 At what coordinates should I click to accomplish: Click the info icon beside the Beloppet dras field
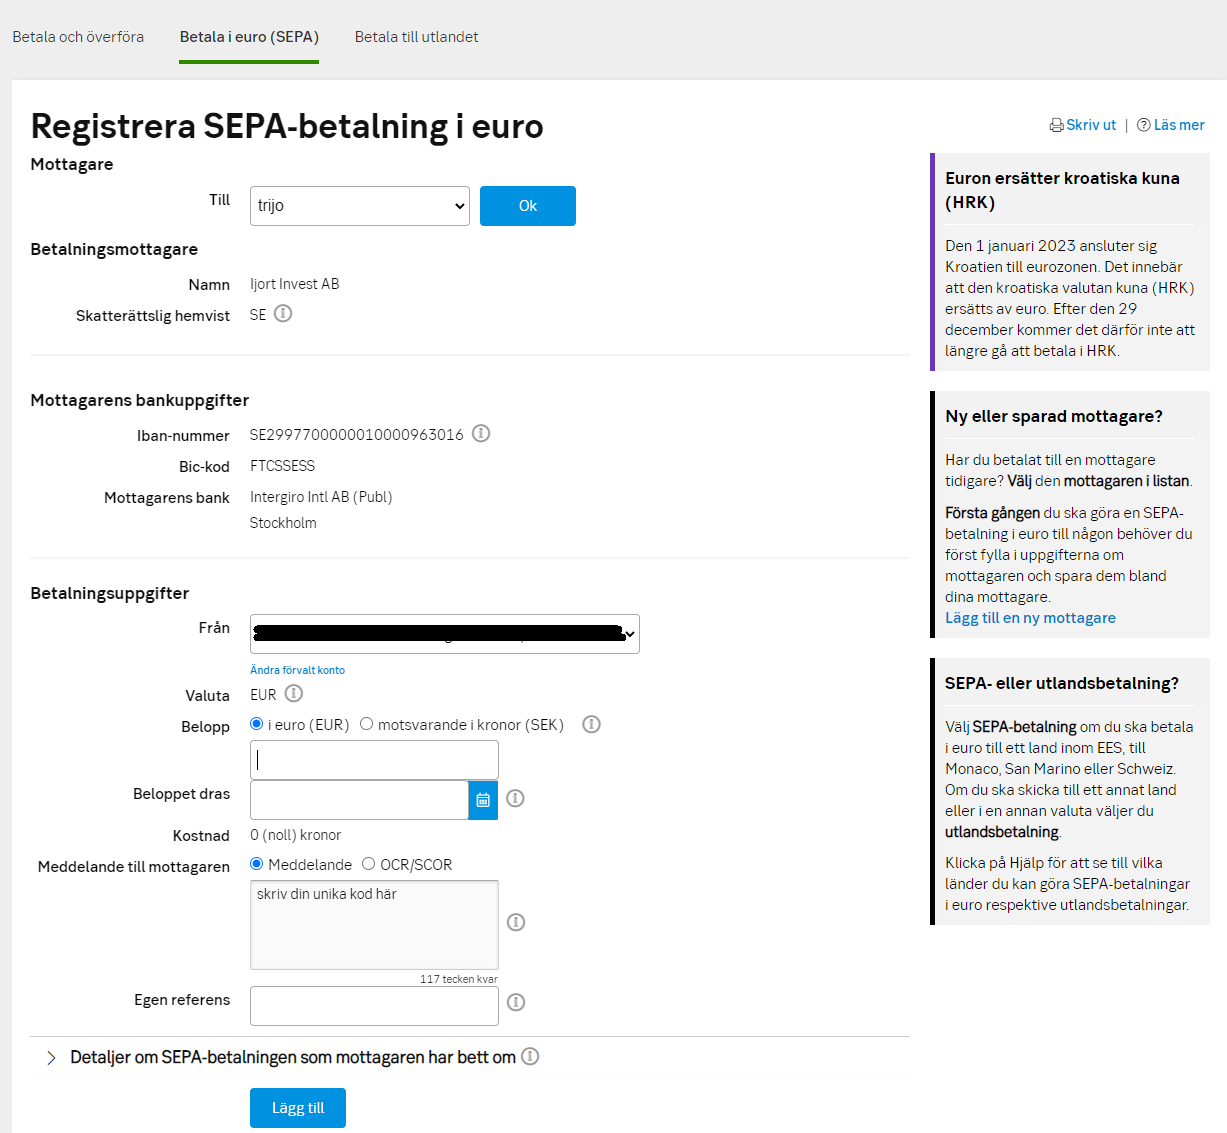515,798
